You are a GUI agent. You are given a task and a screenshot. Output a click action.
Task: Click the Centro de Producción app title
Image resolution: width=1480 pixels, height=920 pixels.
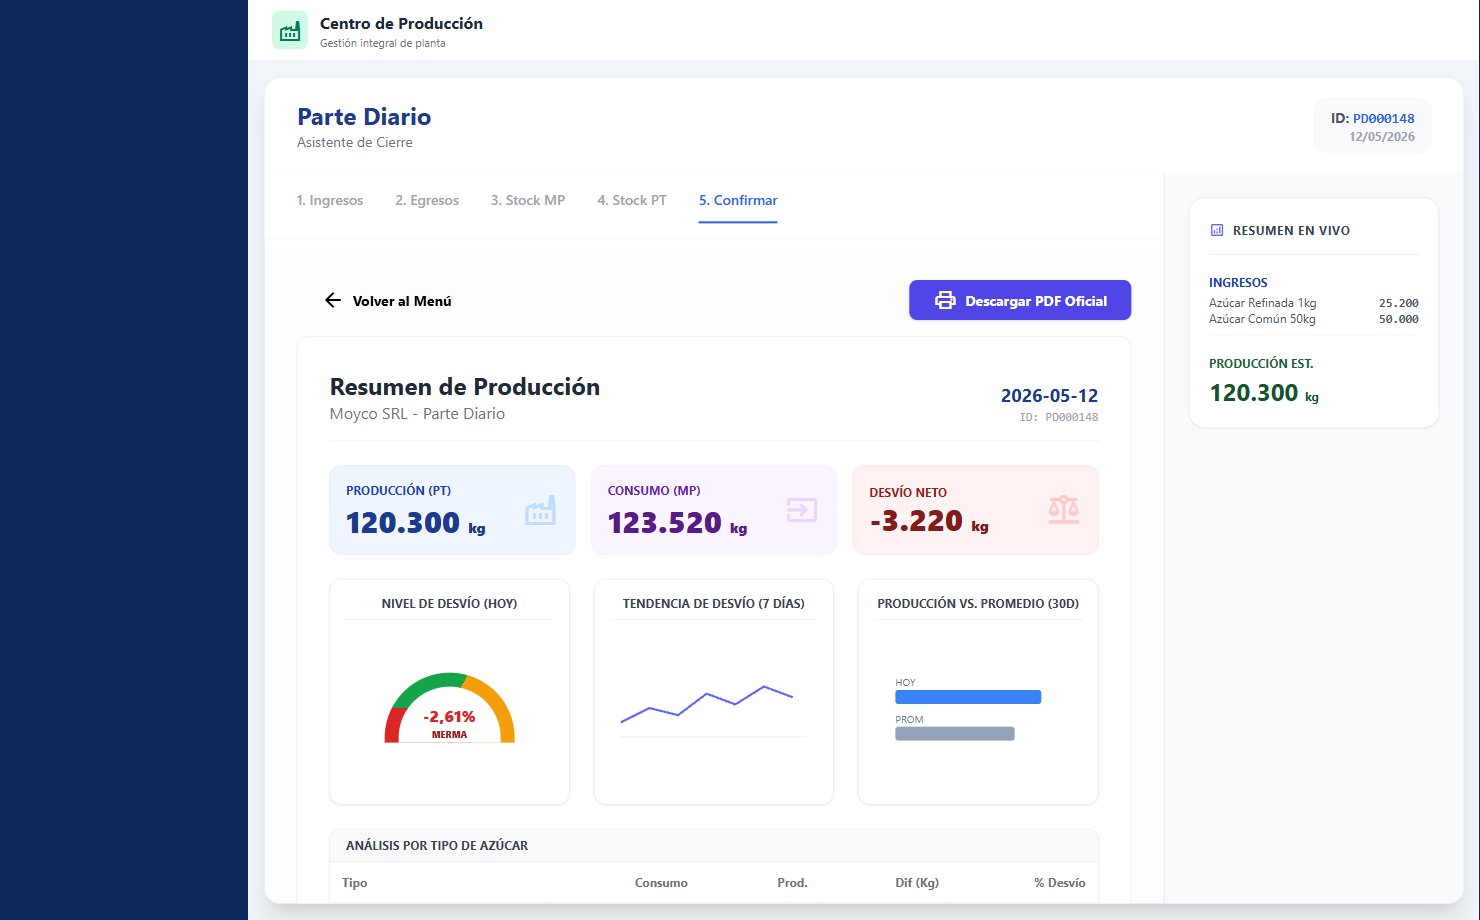pos(401,24)
